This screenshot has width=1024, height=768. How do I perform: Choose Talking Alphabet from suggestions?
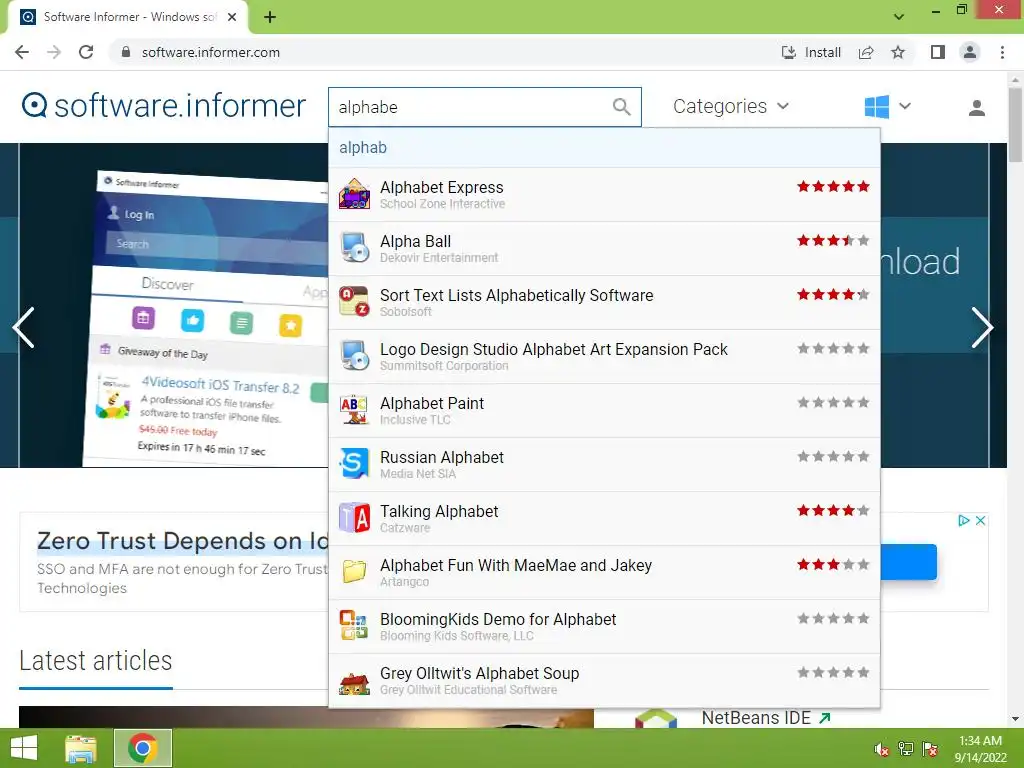click(604, 519)
